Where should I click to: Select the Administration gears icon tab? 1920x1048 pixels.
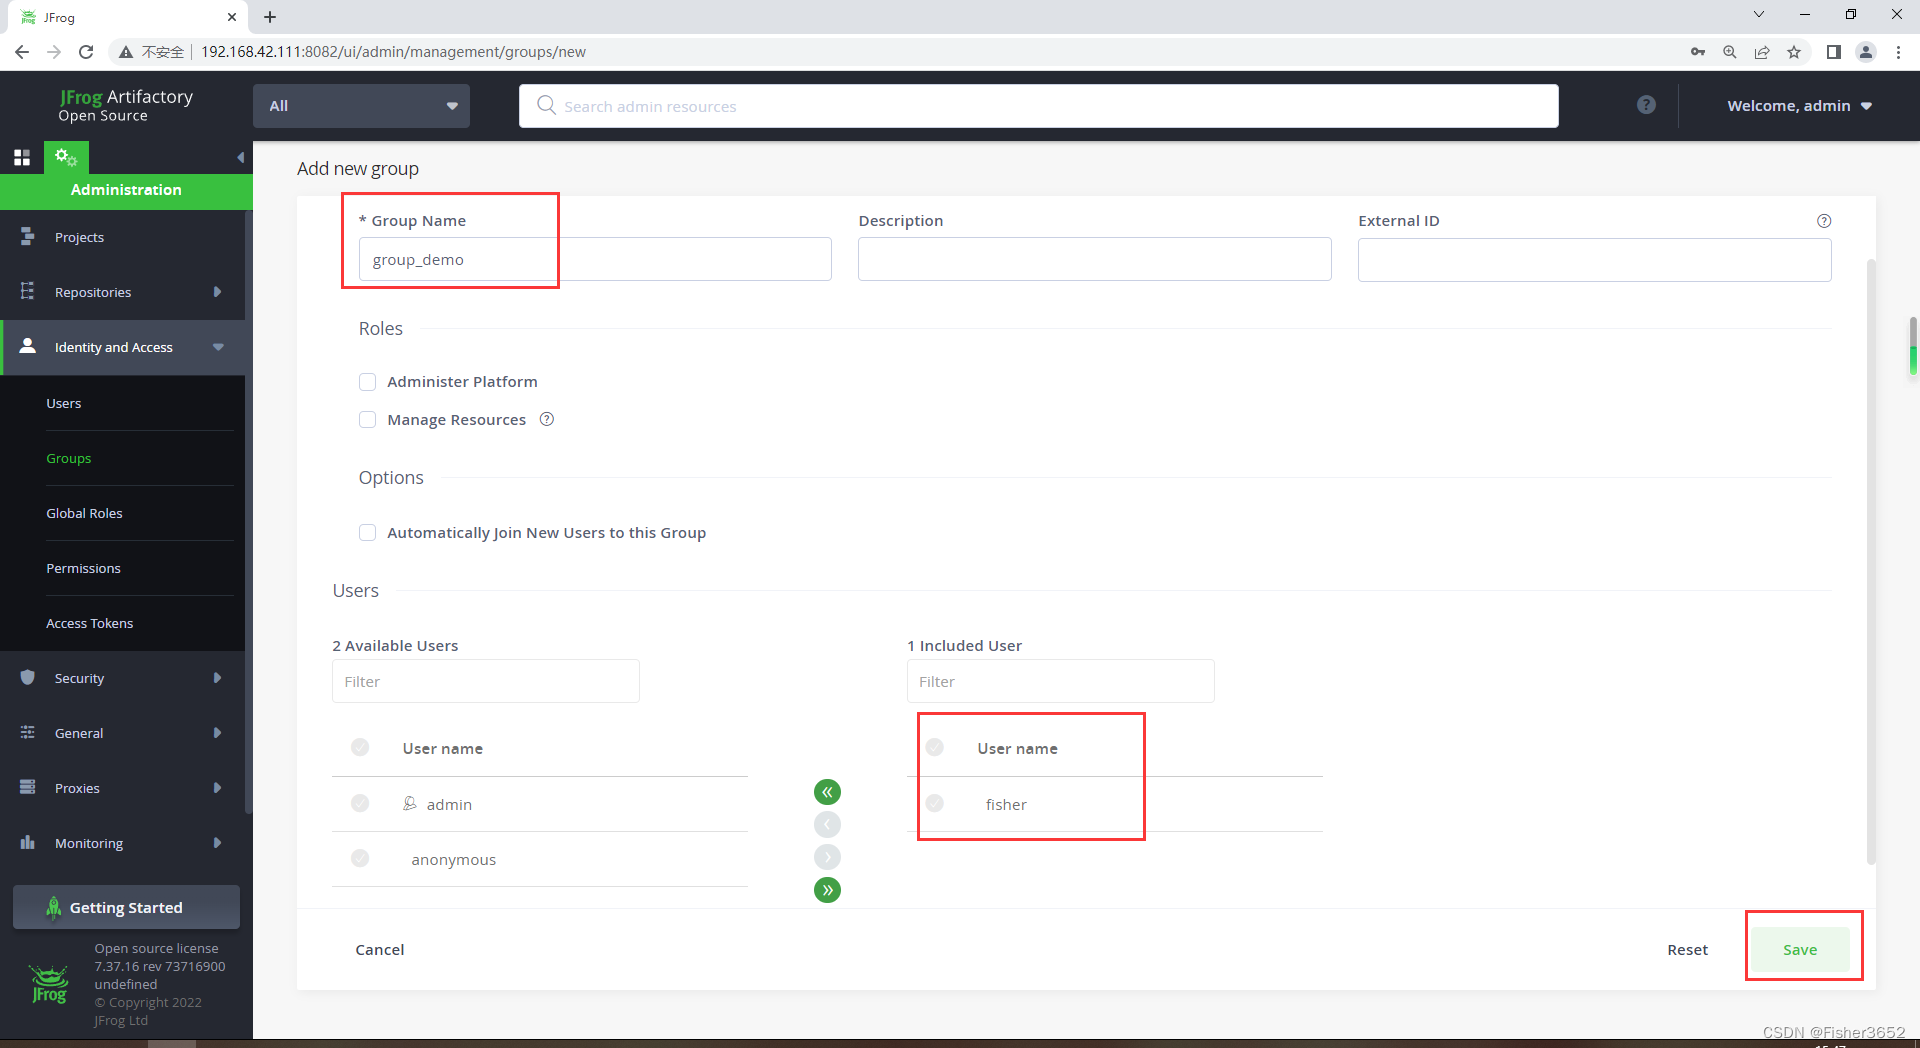(x=66, y=157)
